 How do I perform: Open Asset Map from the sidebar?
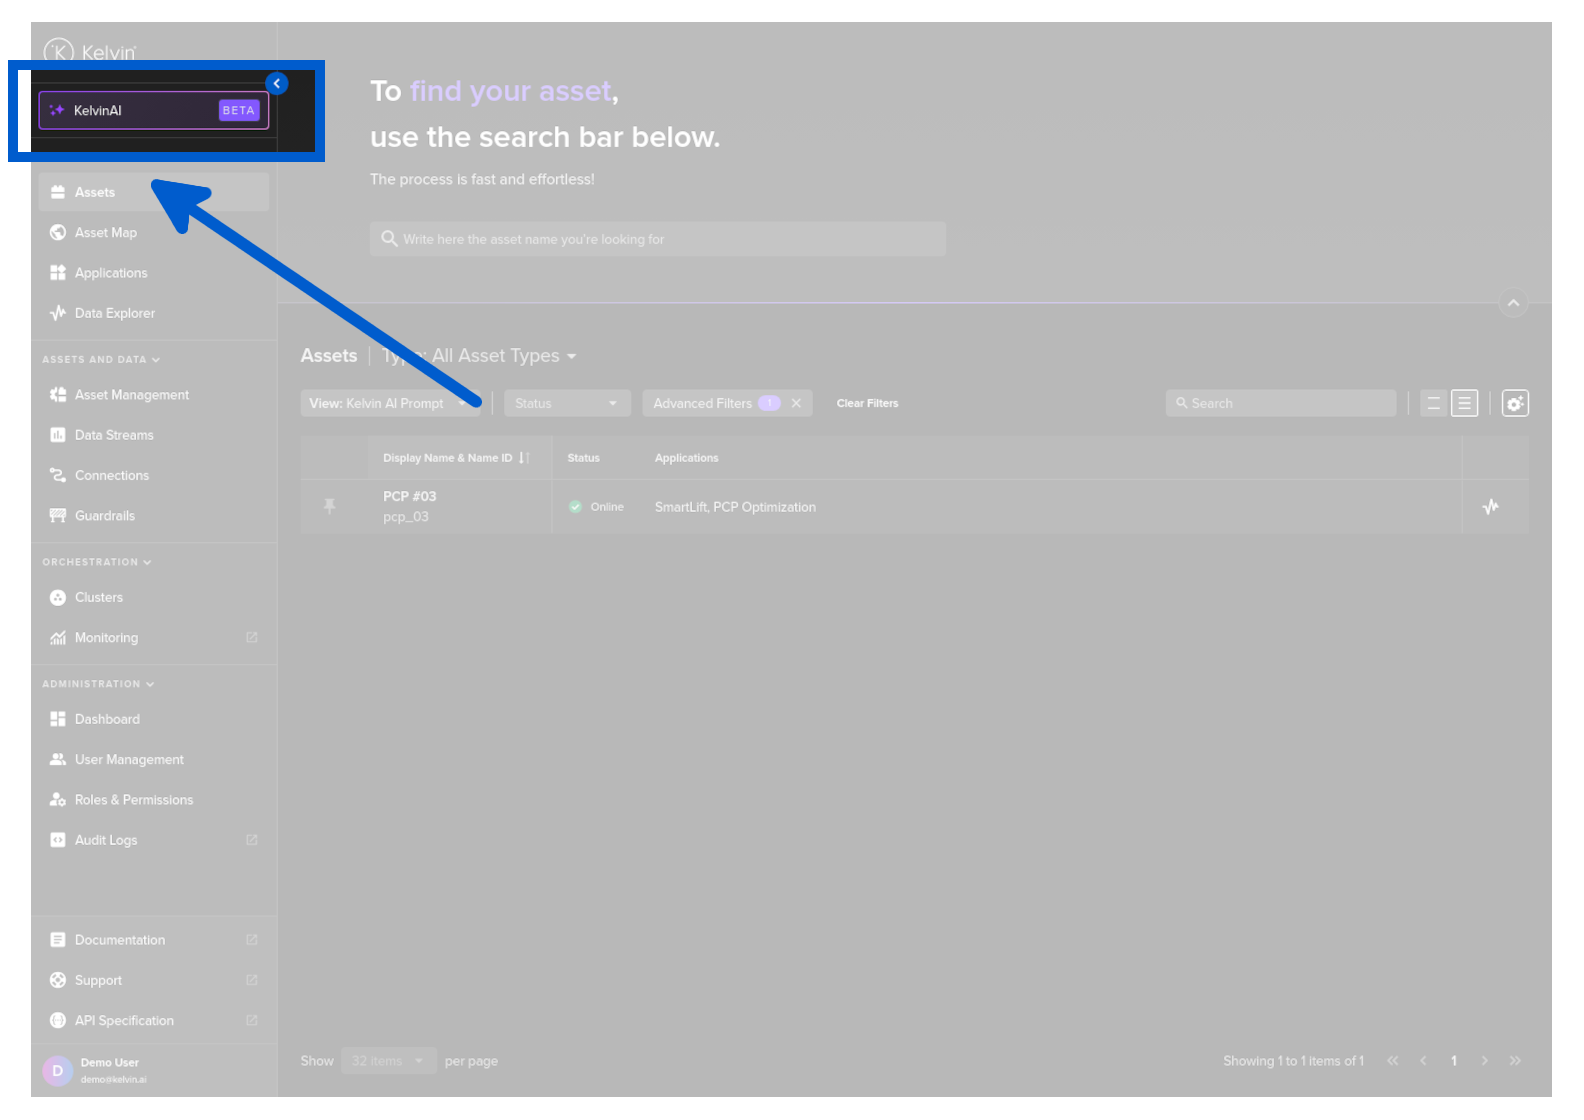[106, 233]
